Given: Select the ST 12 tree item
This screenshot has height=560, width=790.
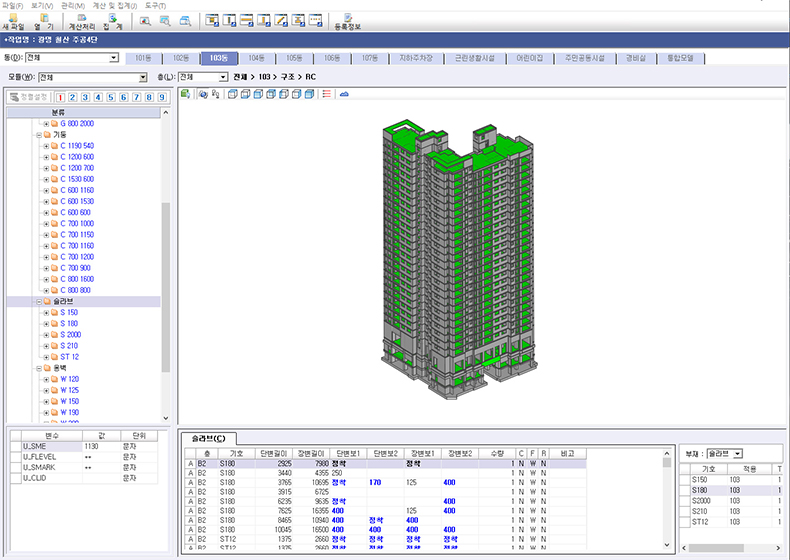Looking at the screenshot, I should click(70, 357).
